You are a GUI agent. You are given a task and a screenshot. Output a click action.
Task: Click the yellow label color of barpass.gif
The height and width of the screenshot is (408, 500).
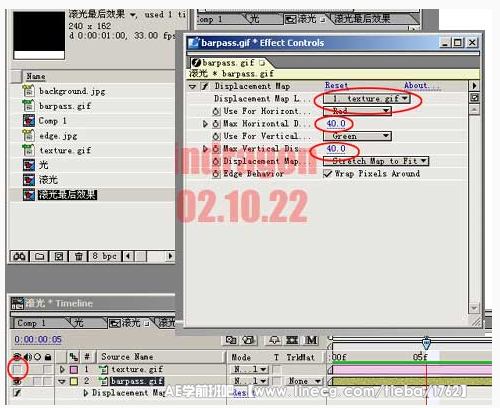point(74,381)
